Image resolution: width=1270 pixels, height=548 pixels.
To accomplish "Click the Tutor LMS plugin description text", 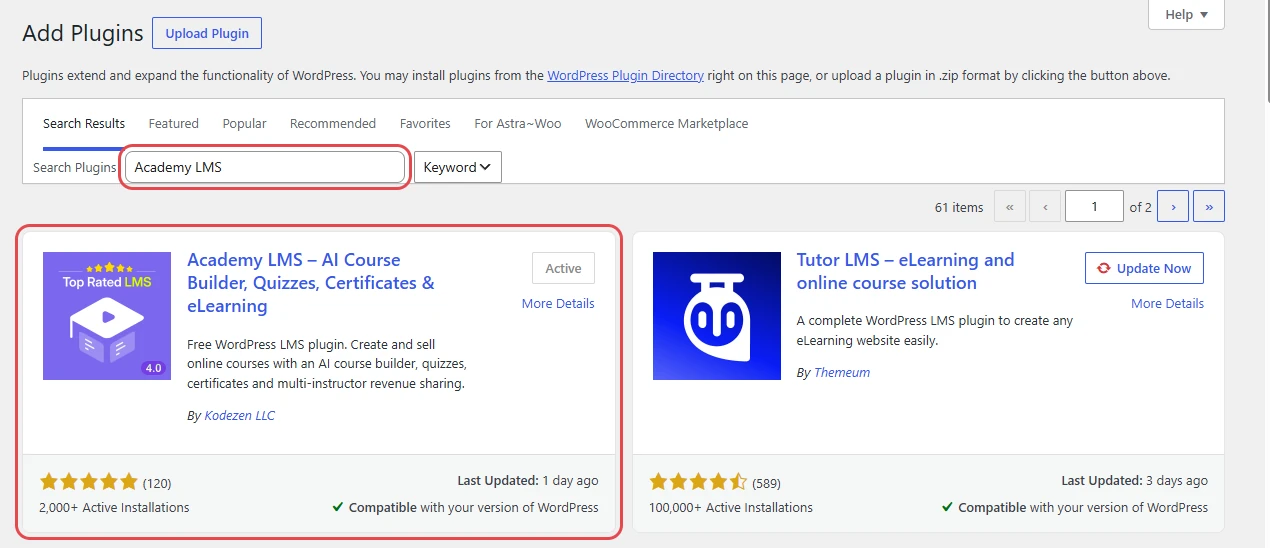I will point(935,330).
